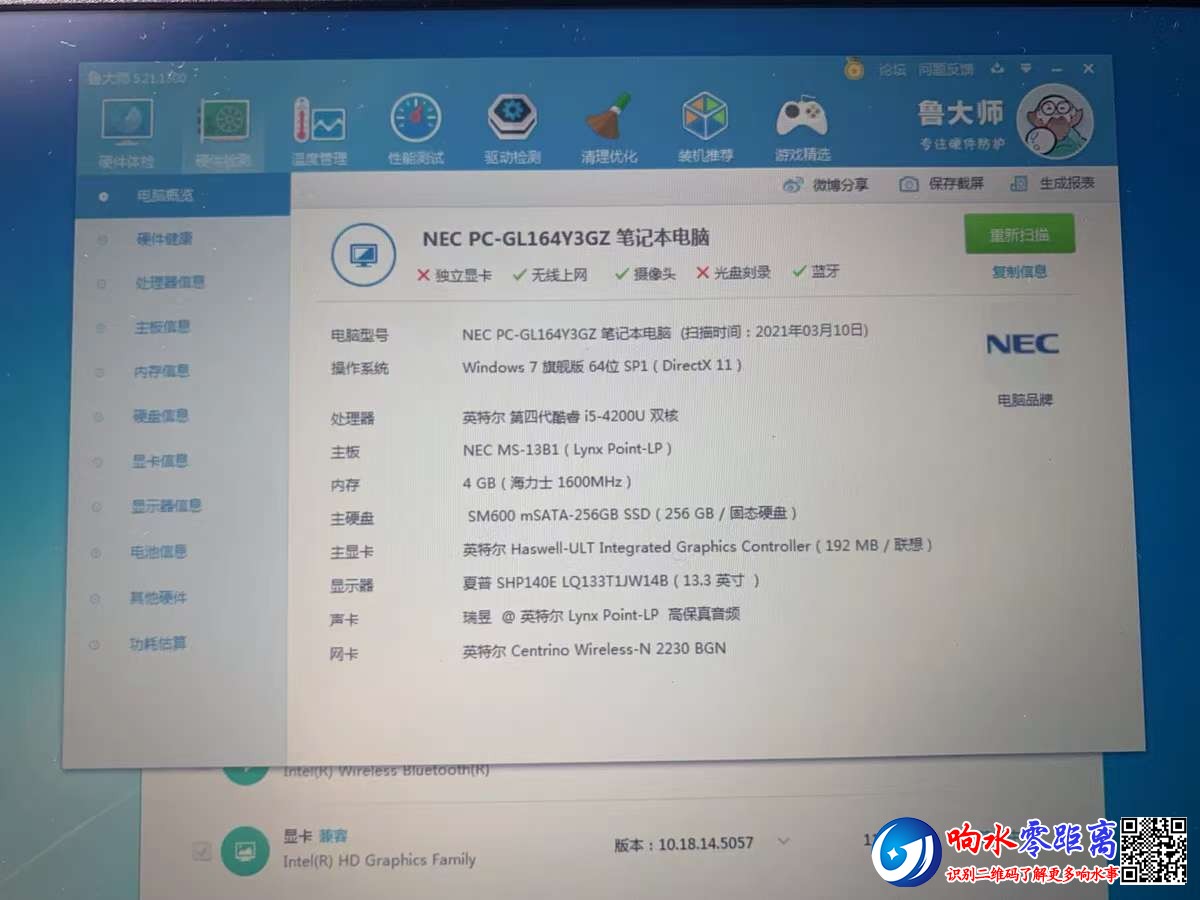Screen dimensions: 1200x900
Task: Click Intel(R) HD Graphics Family in background window
Action: [x=379, y=861]
